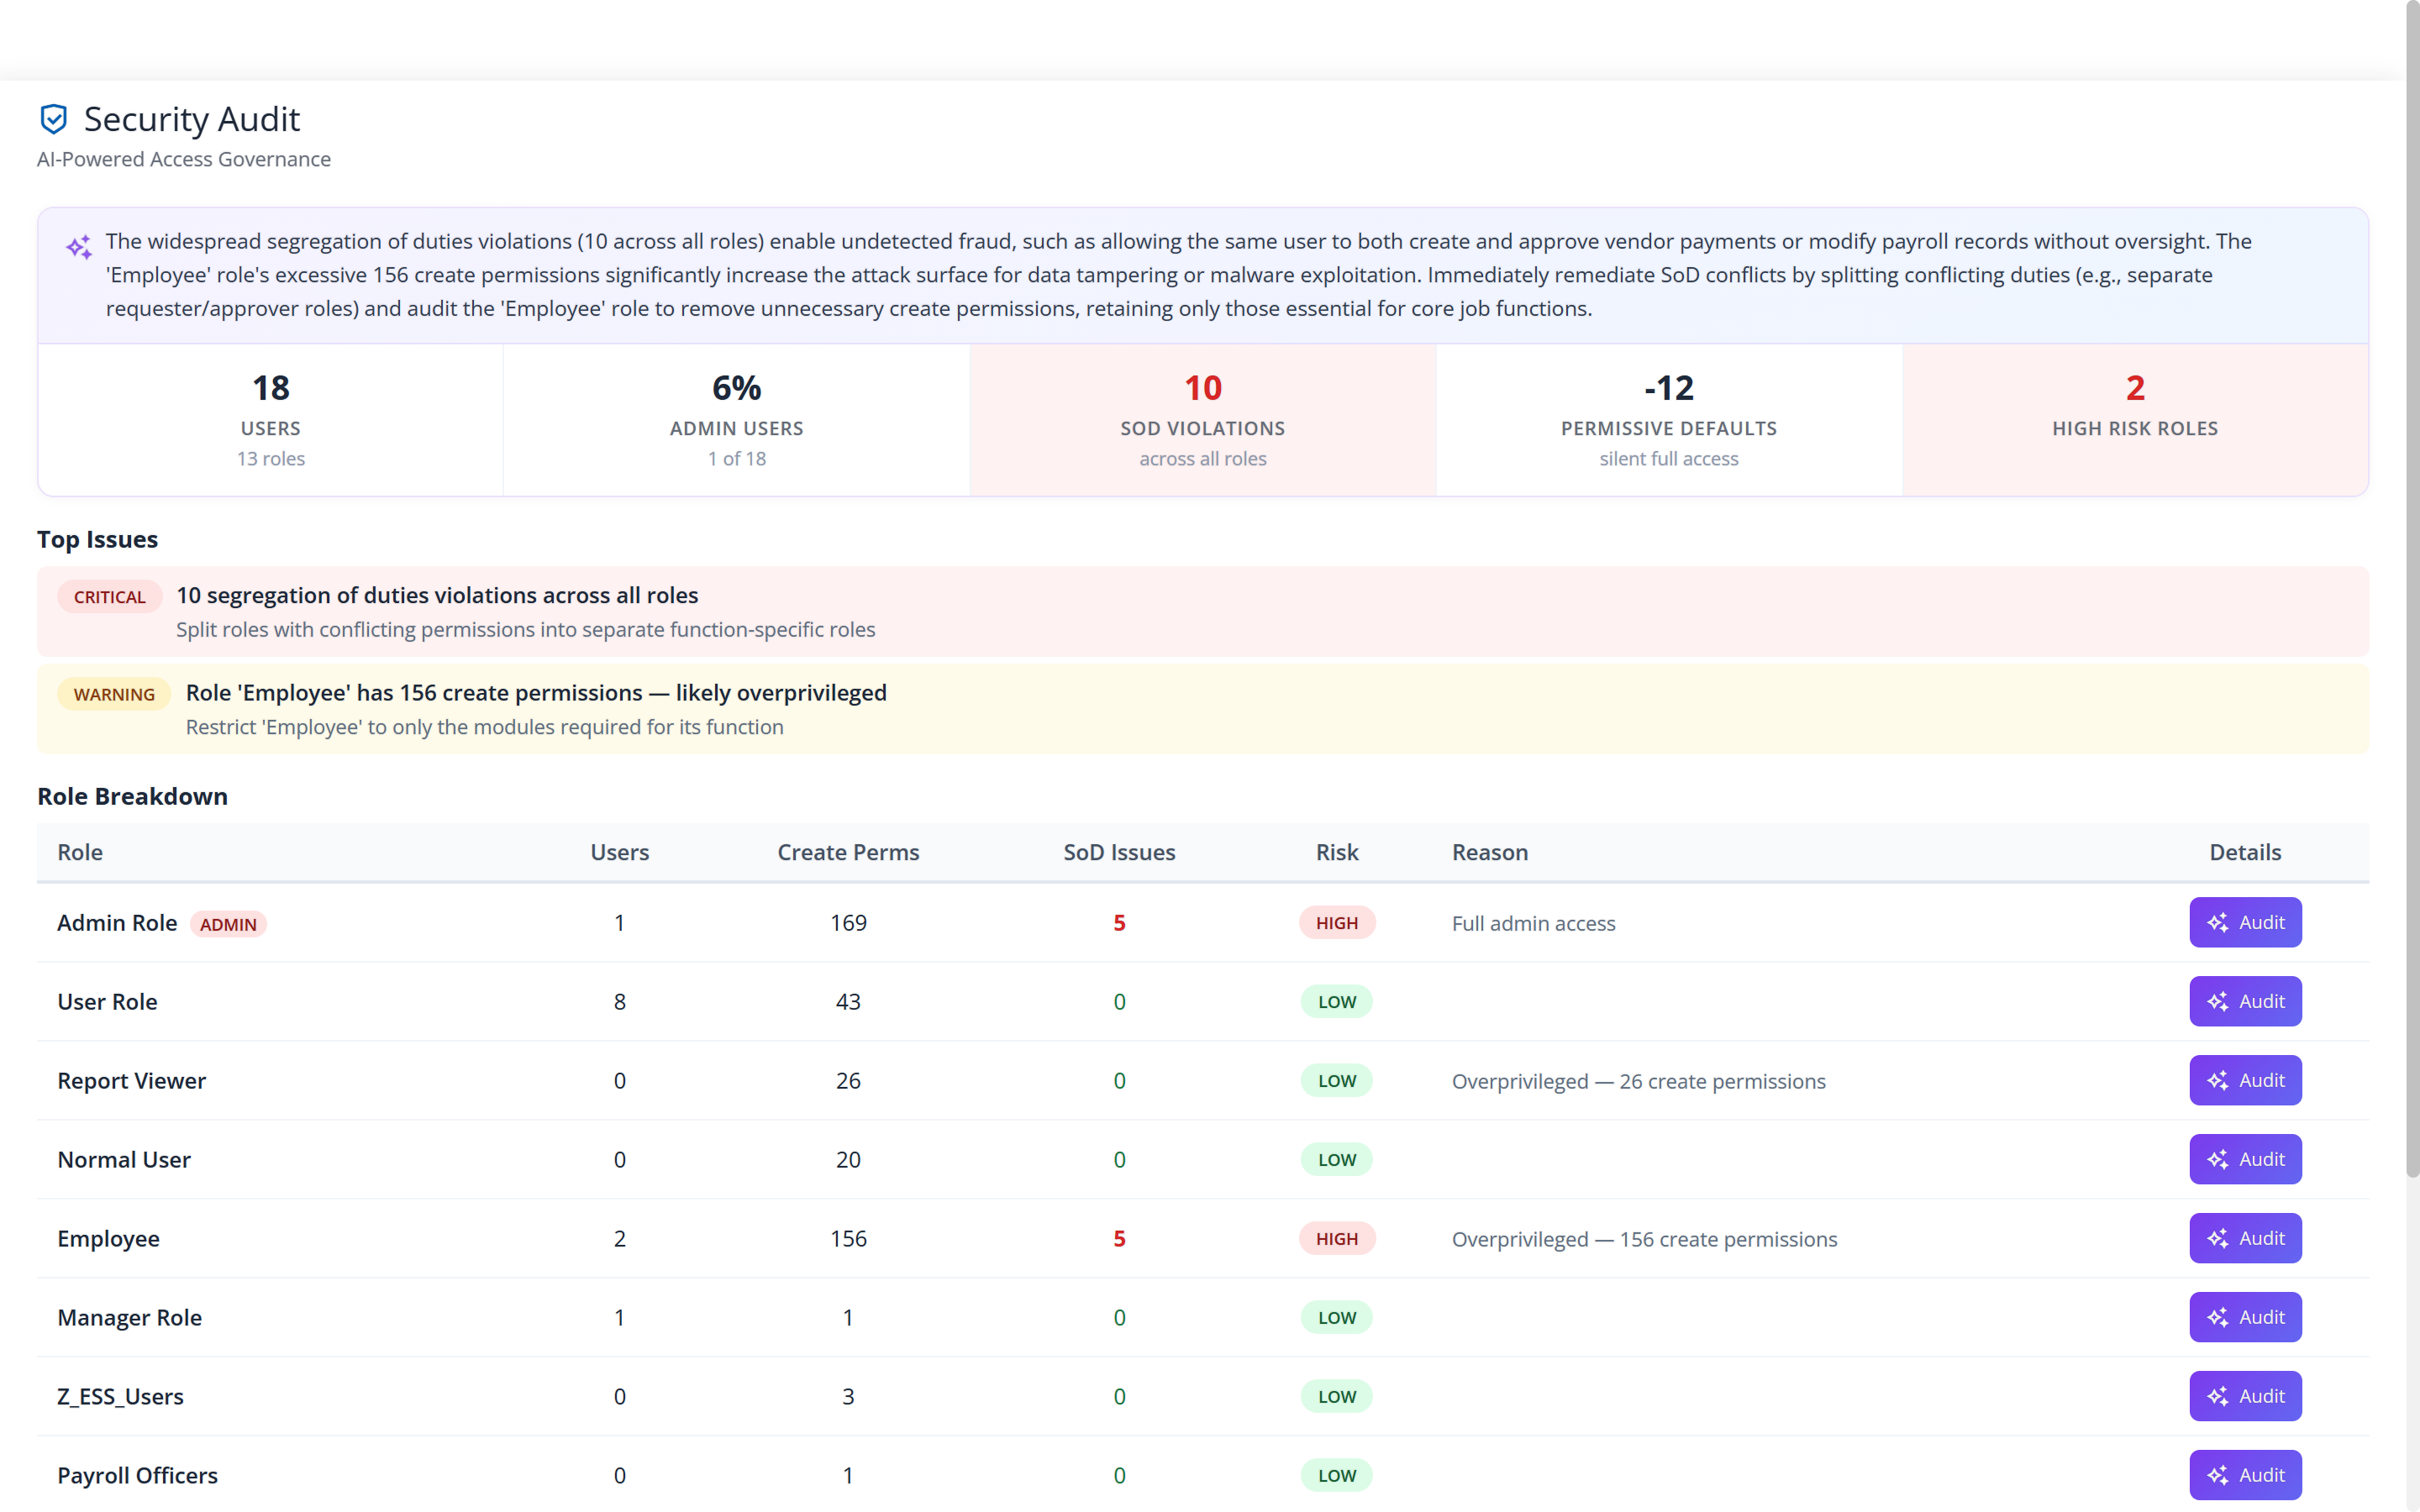Open the High Risk Roles card
The image size is (2420, 1512).
(2135, 420)
